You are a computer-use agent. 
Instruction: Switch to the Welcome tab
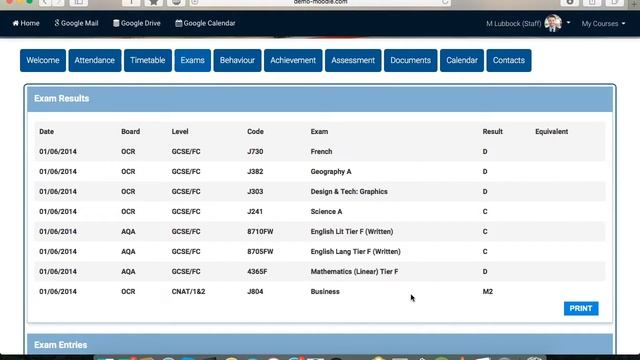coord(43,60)
